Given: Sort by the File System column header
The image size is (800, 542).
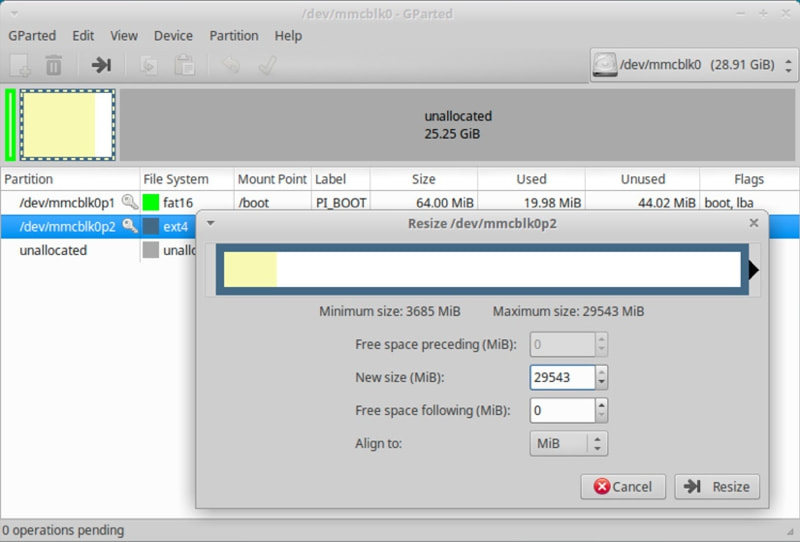Looking at the screenshot, I should [187, 179].
